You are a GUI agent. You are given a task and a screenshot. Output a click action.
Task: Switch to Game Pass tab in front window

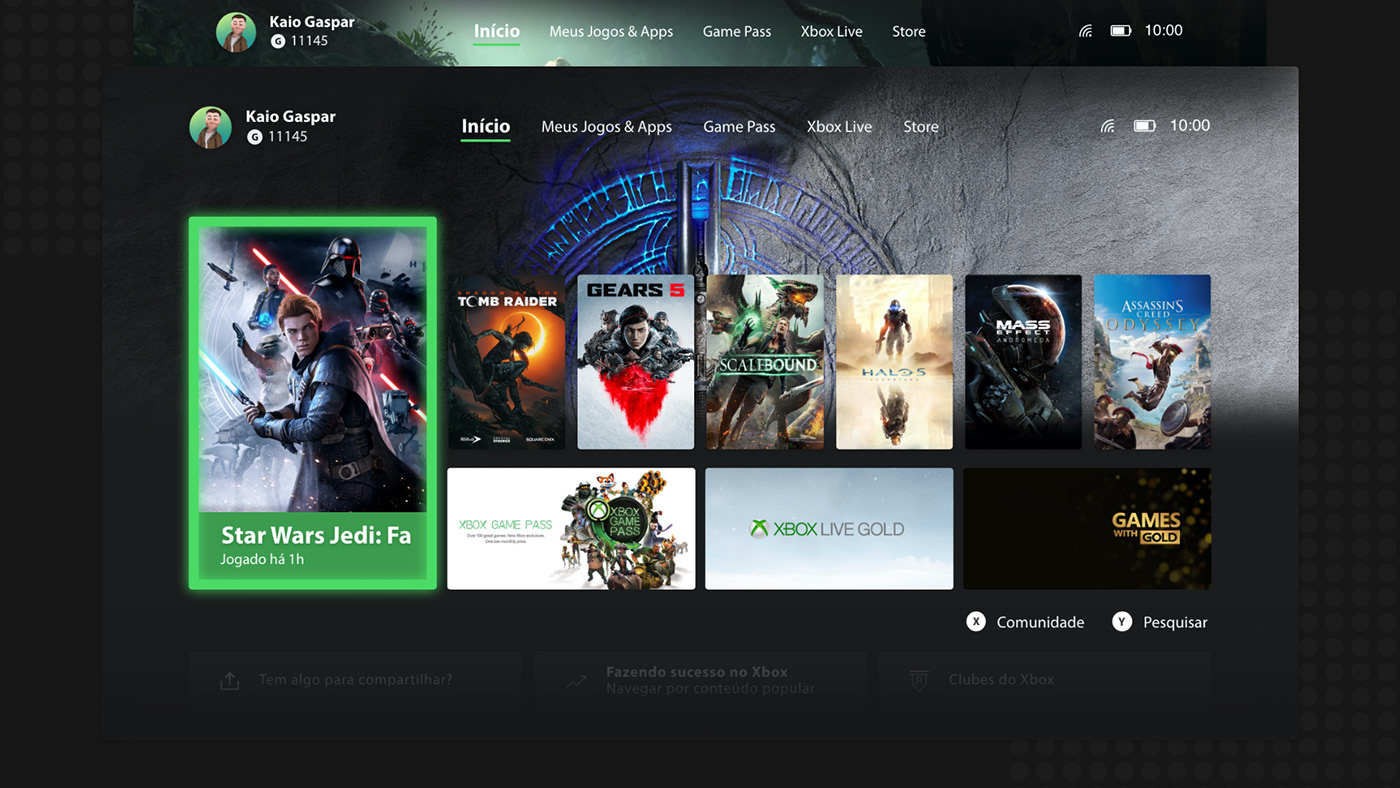click(x=739, y=127)
